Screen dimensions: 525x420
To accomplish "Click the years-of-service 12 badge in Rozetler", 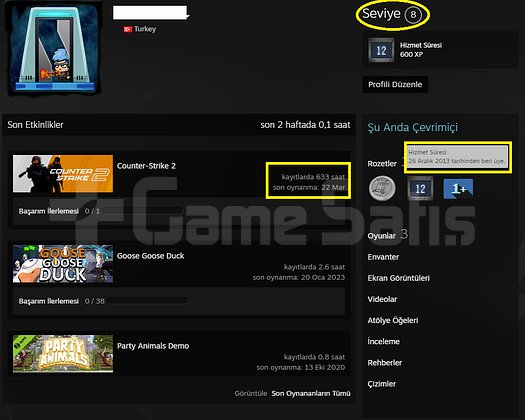I will click(x=420, y=189).
